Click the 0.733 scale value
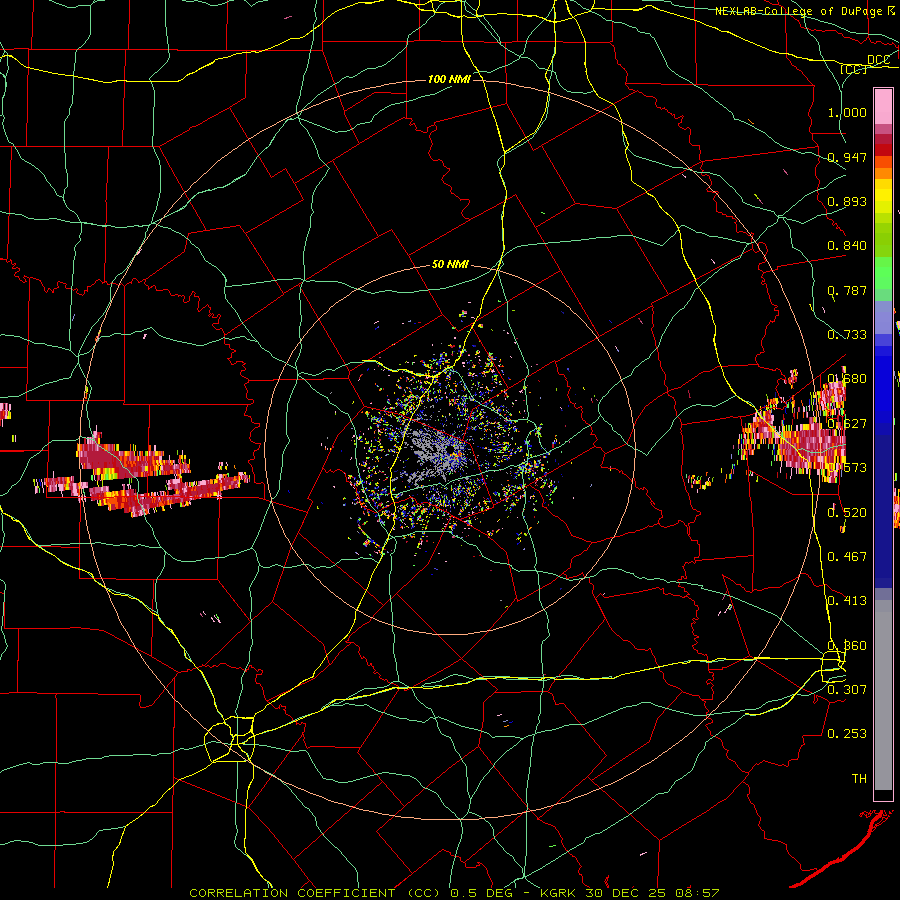 point(847,335)
